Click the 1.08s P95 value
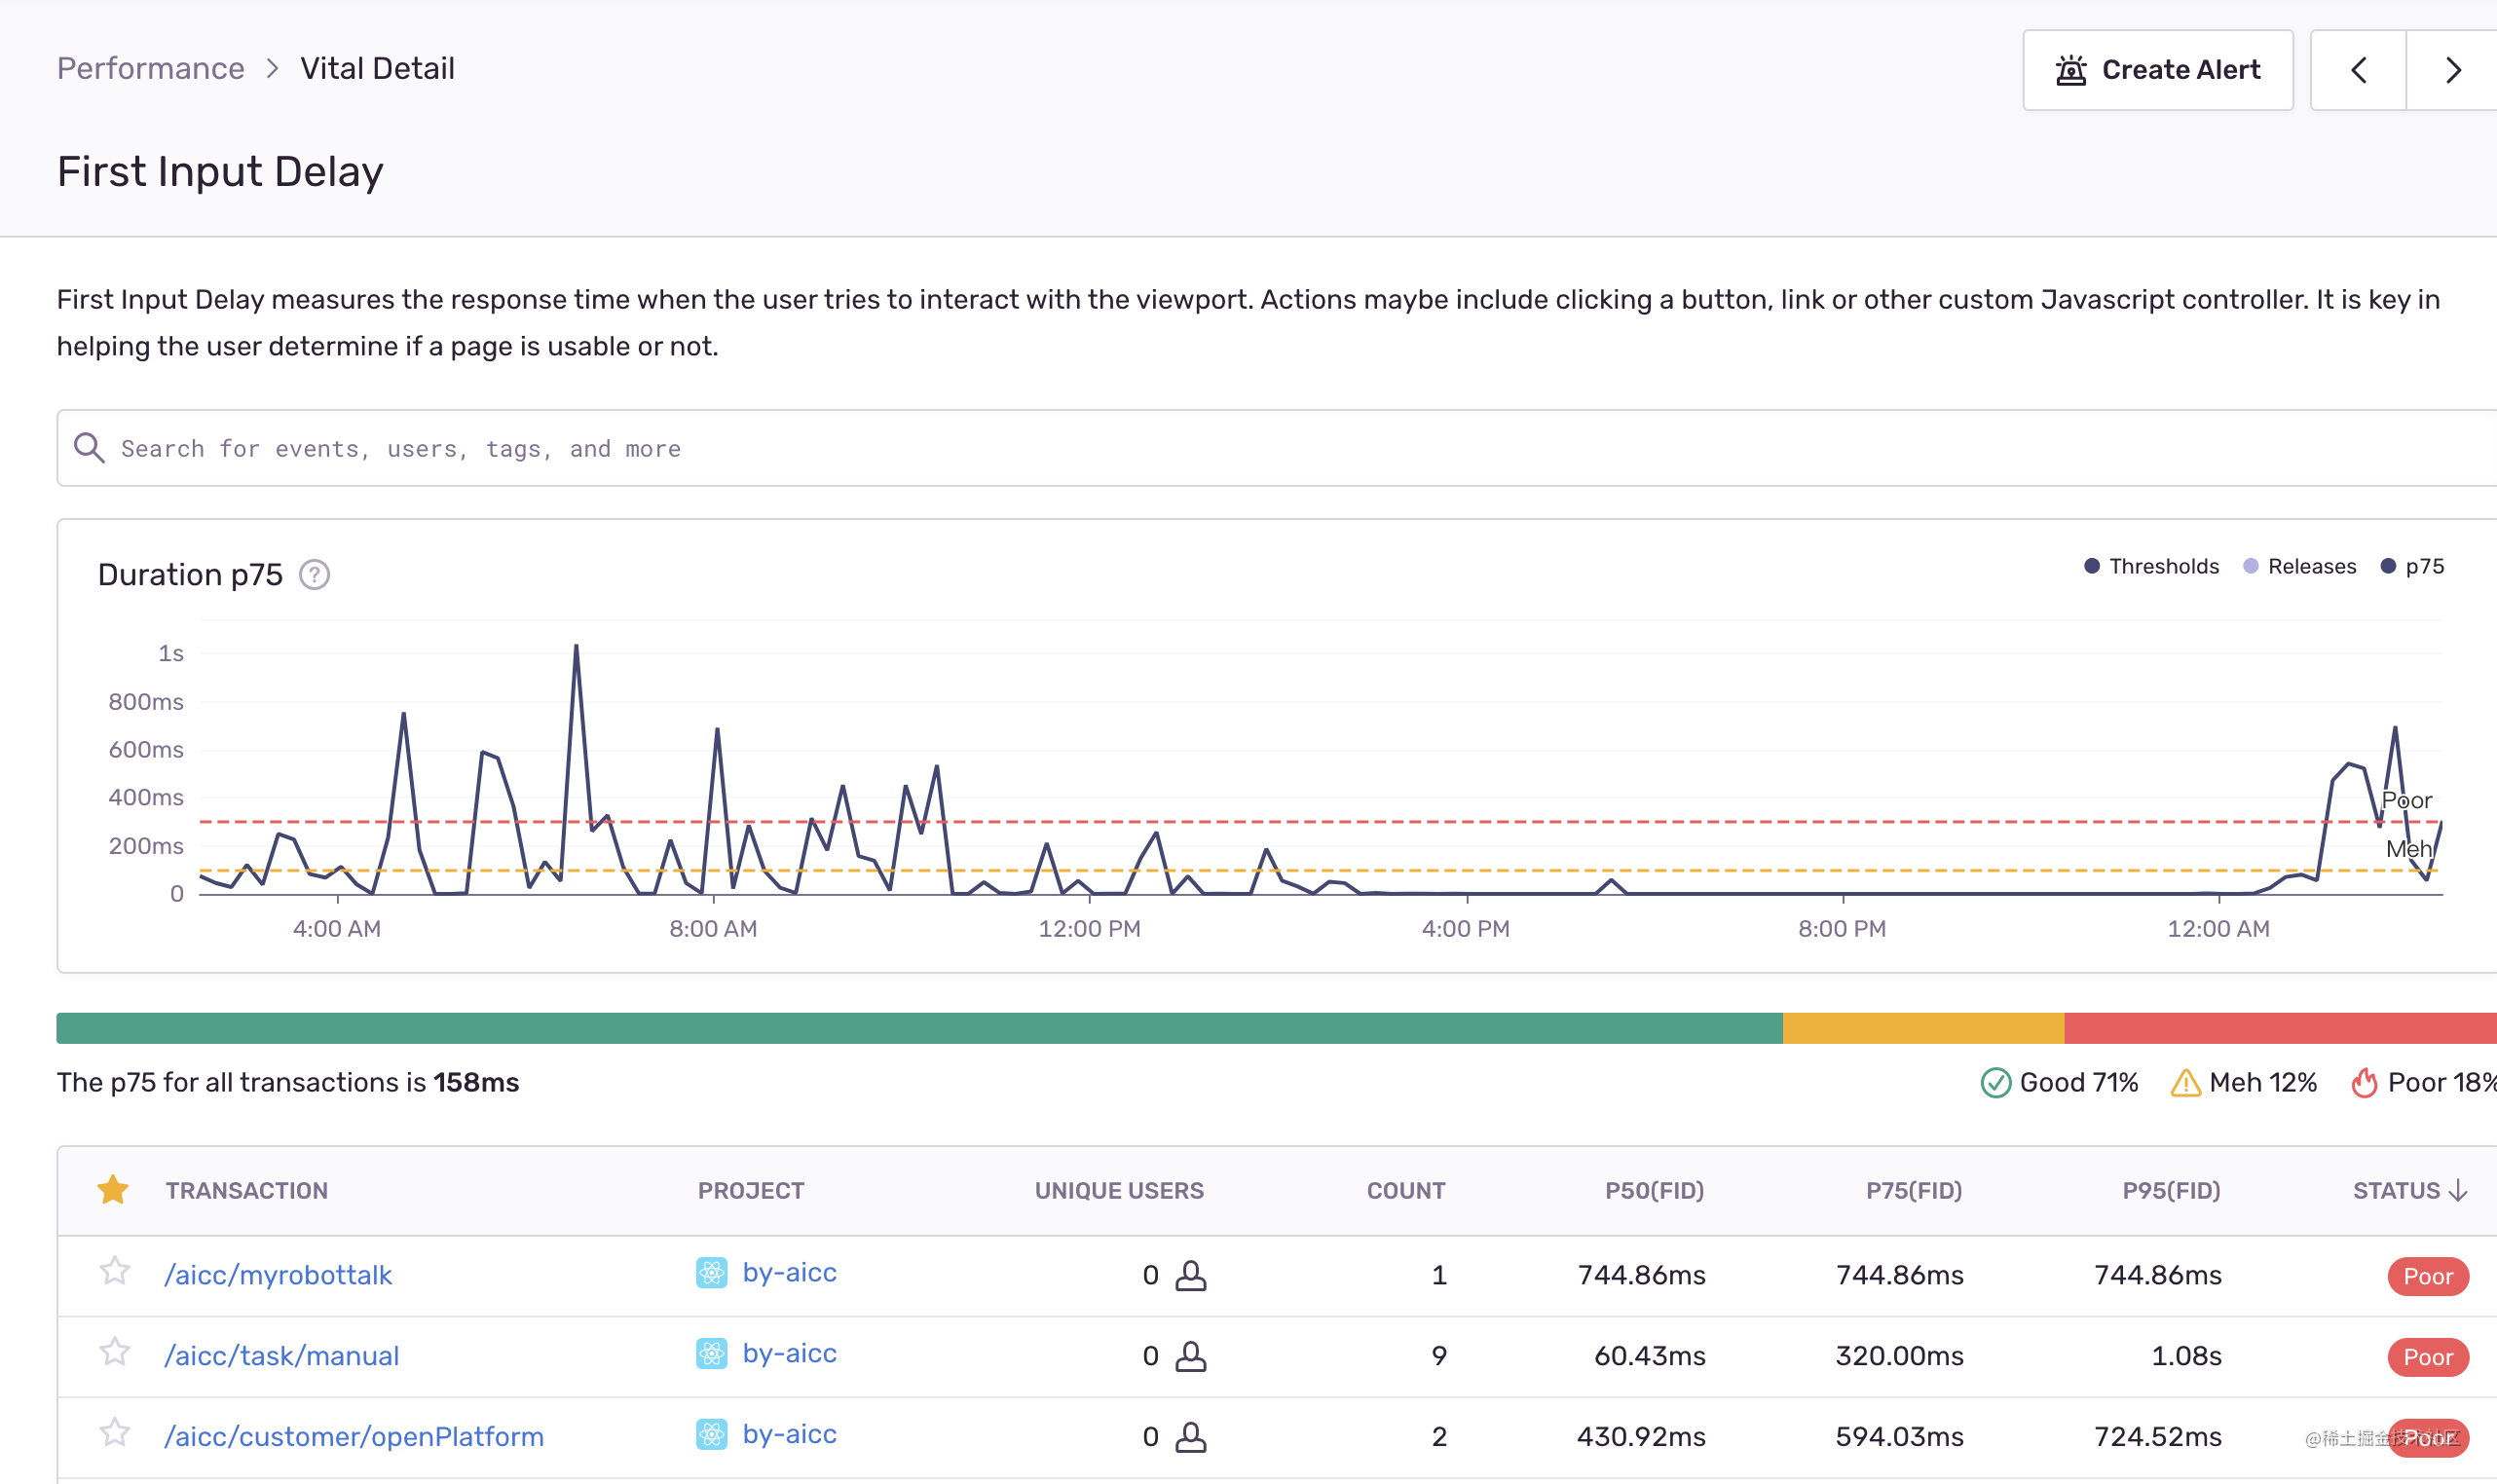This screenshot has height=1484, width=2497. pos(2186,1356)
